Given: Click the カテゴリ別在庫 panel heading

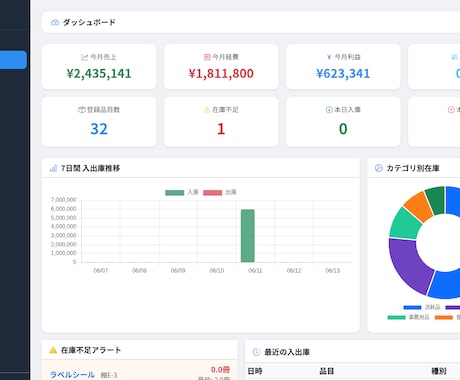Looking at the screenshot, I should [413, 168].
